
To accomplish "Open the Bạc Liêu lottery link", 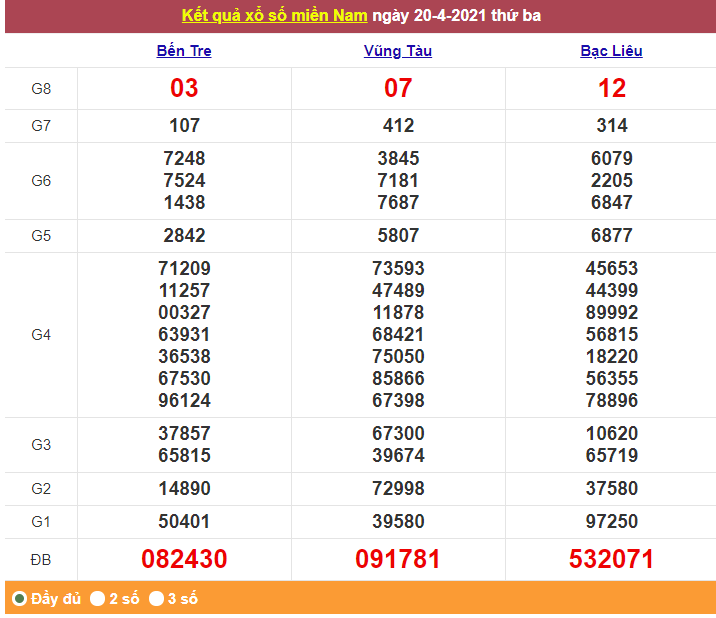I will pyautogui.click(x=611, y=51).
